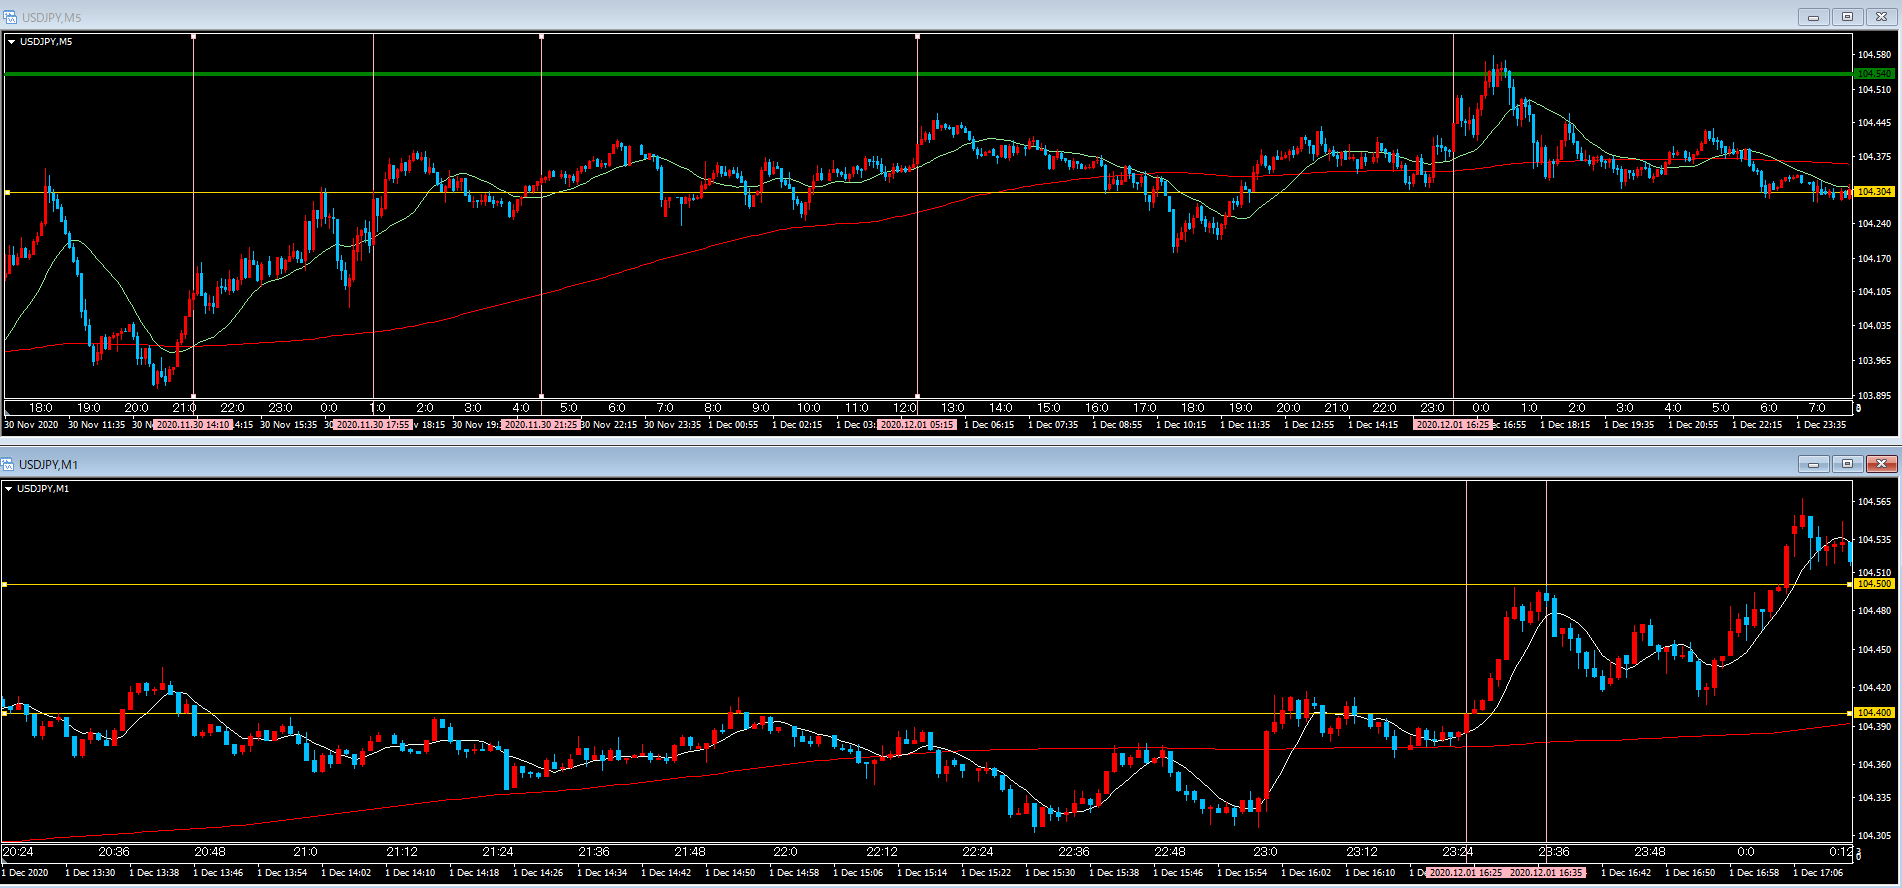Select the 2020.12.01 05:15 vertical line label

coord(917,425)
